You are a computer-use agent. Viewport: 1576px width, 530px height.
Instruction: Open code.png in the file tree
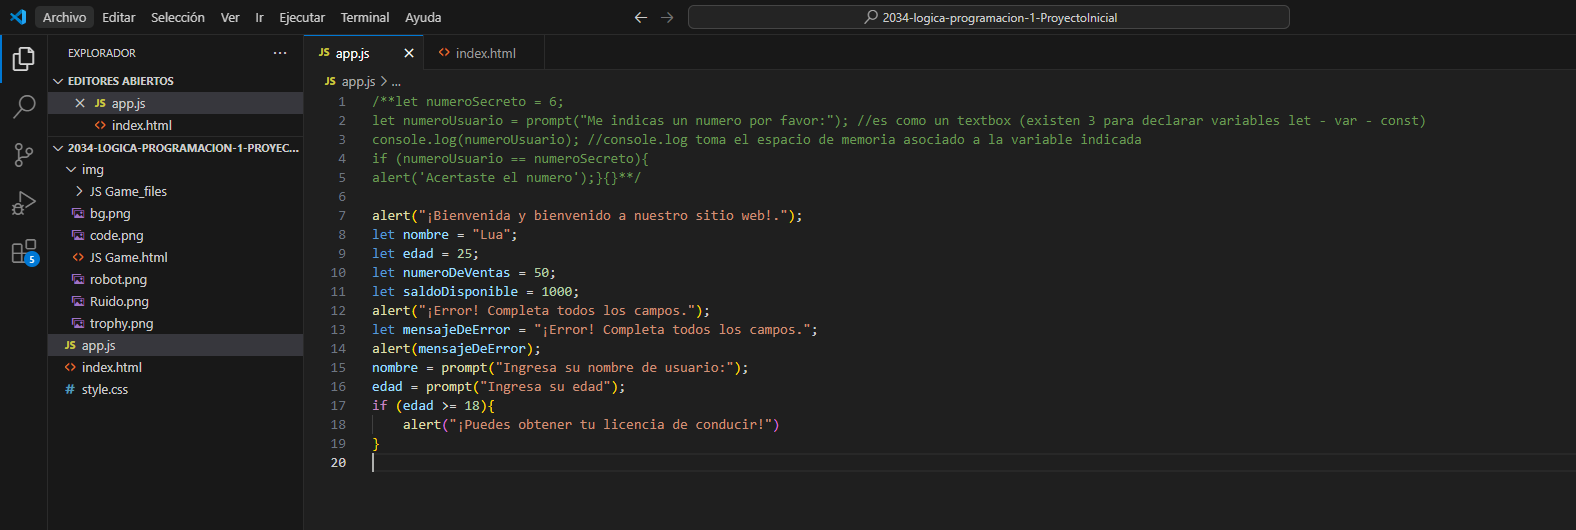175,235
